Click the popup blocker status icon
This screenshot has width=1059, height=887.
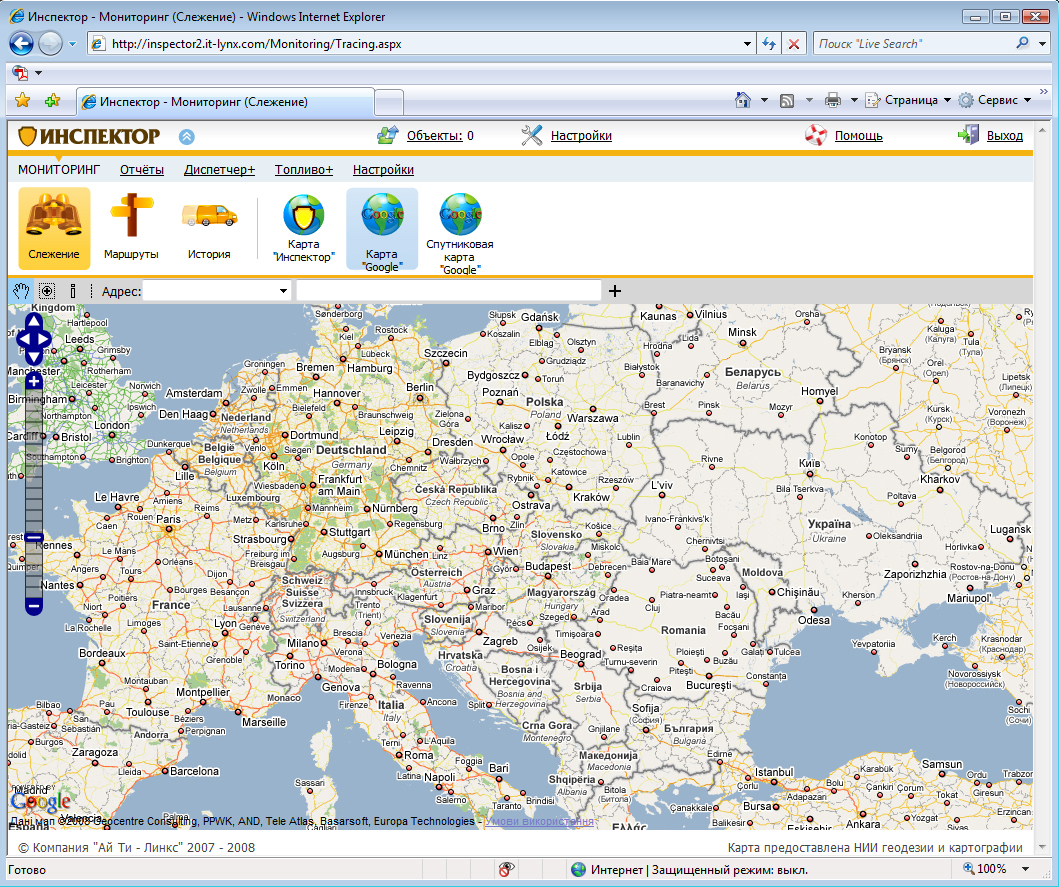click(x=506, y=869)
